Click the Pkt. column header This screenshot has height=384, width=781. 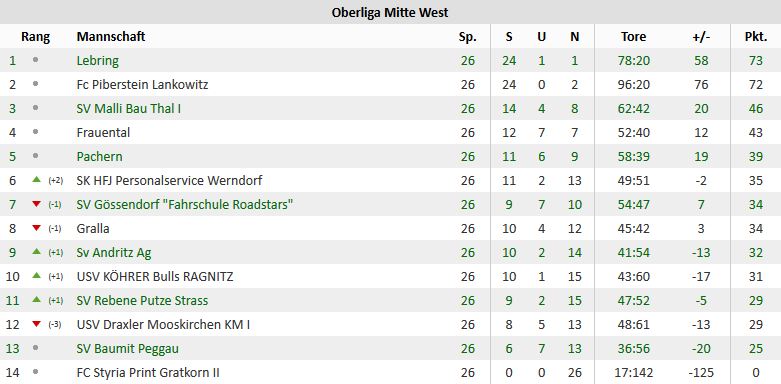click(756, 36)
